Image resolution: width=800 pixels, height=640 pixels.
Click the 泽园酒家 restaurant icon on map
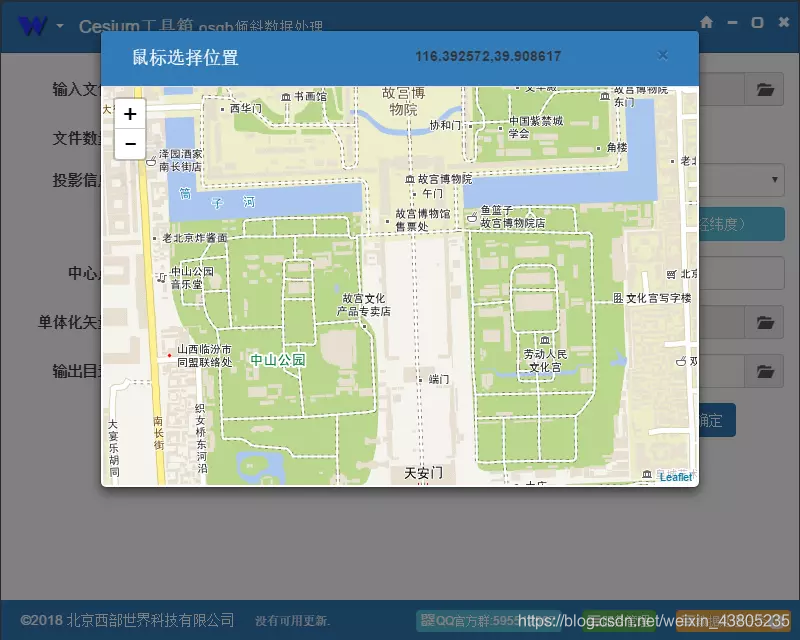click(151, 161)
